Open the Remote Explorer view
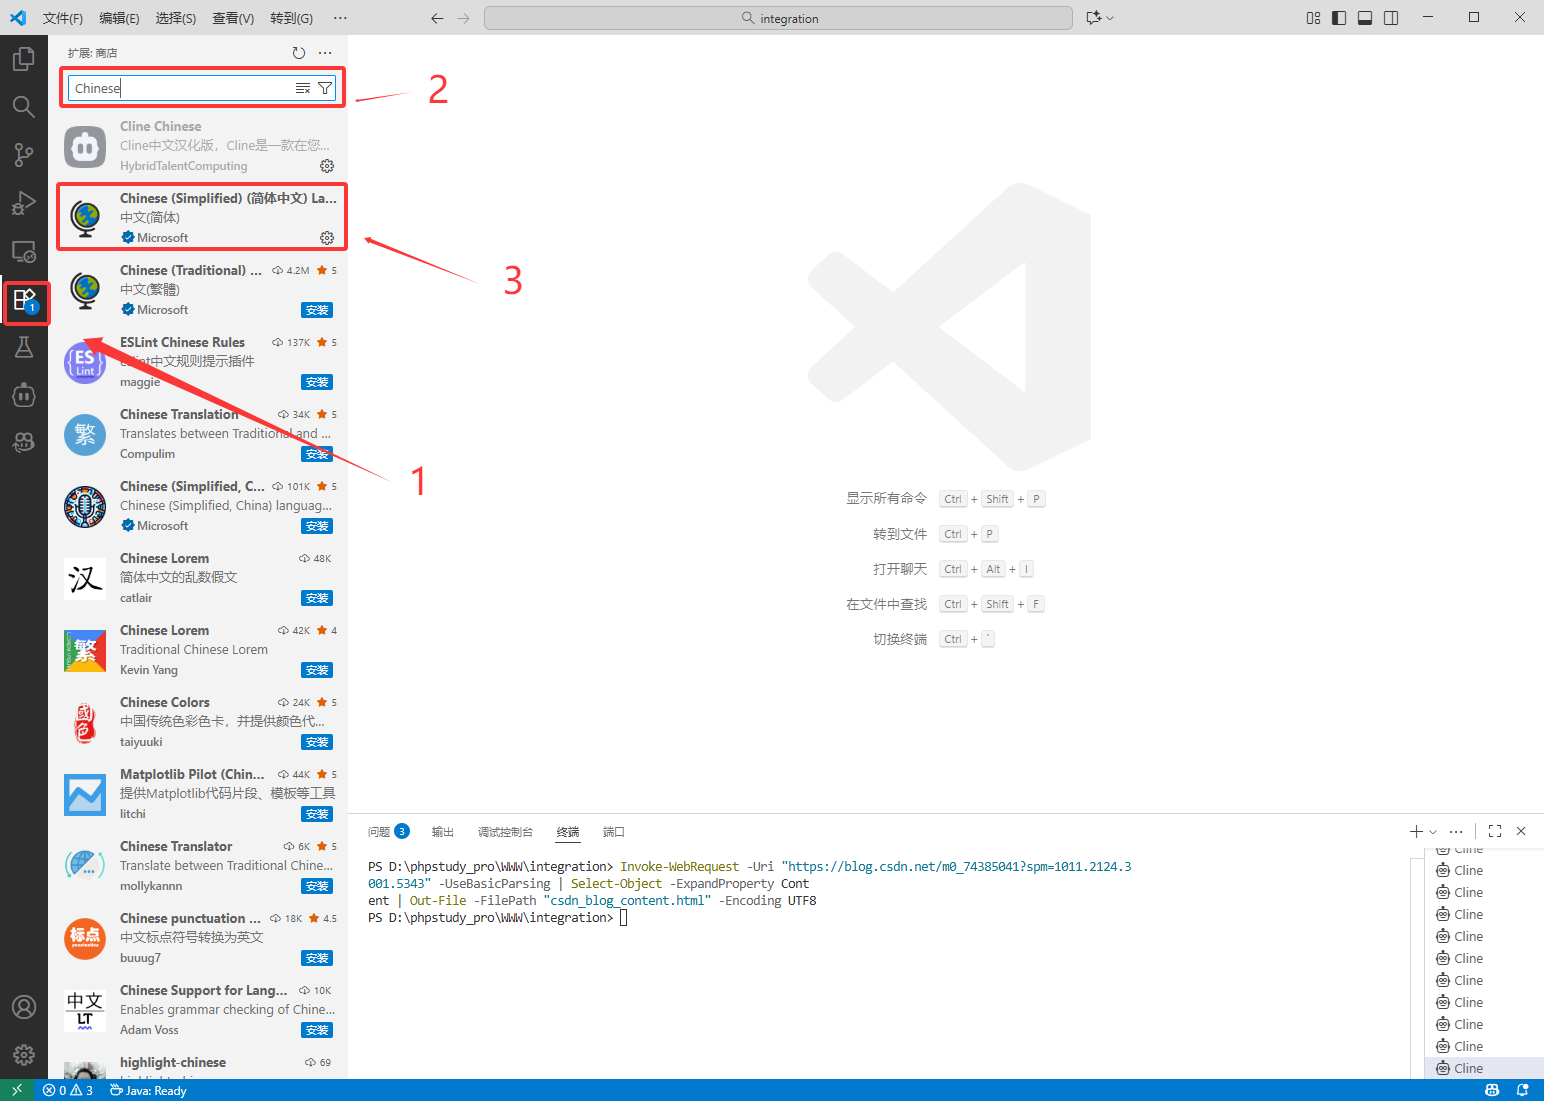The width and height of the screenshot is (1544, 1101). pyautogui.click(x=24, y=251)
